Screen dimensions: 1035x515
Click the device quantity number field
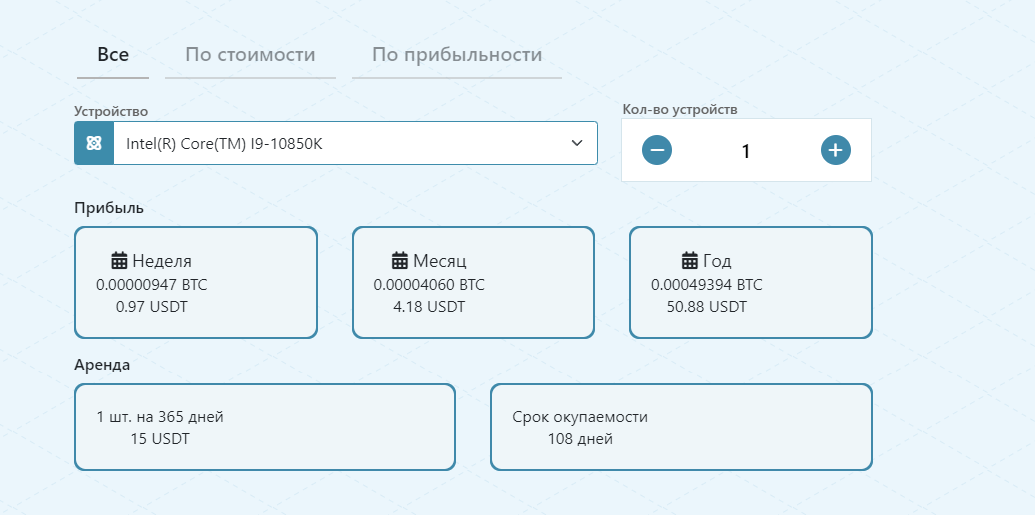tap(745, 151)
